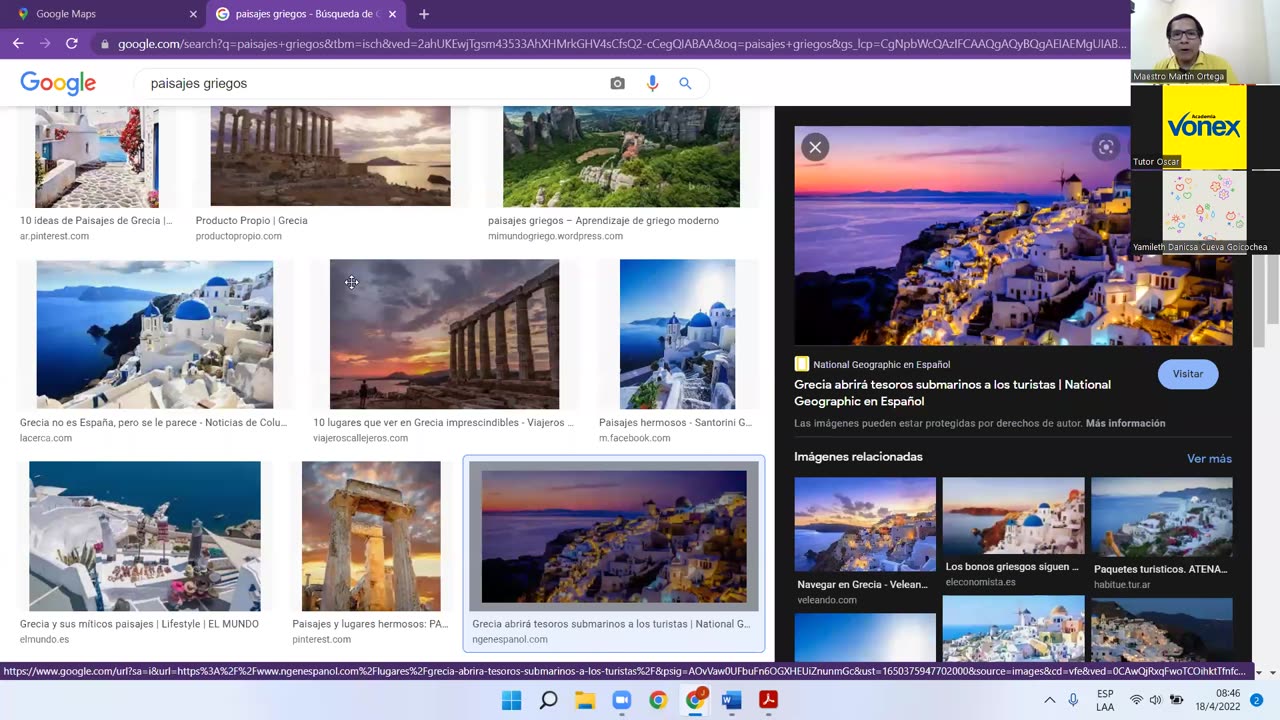1280x720 pixels.
Task: Open Microsoft Word from the taskbar
Action: point(731,700)
